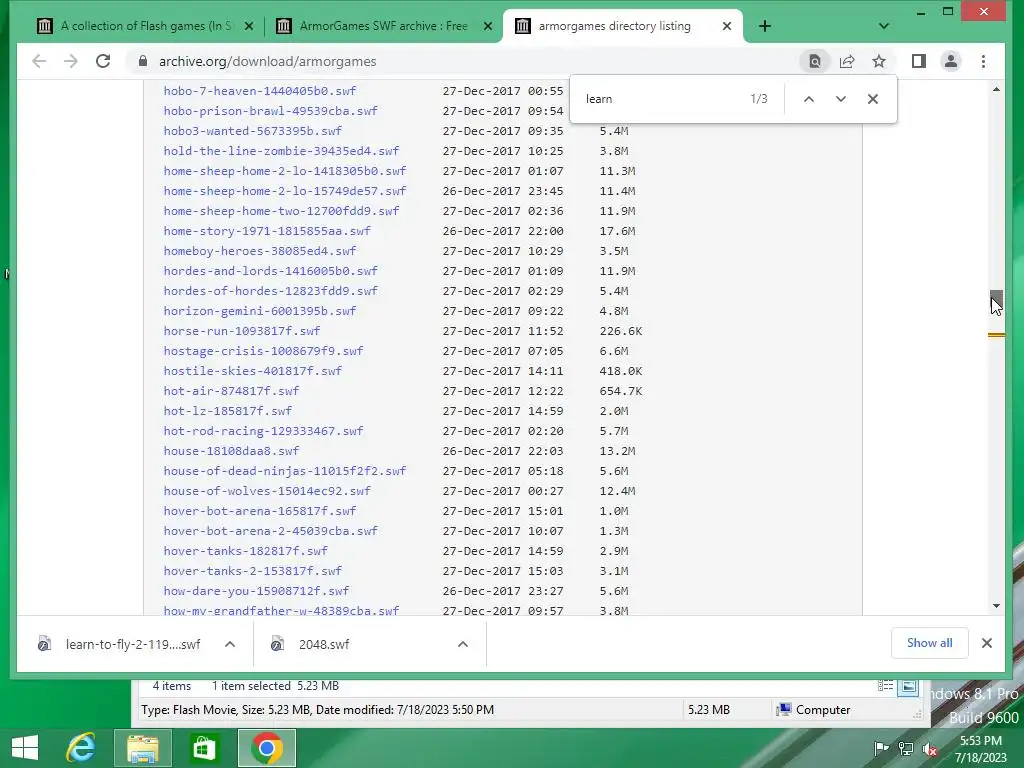Close the armorgames directory listing tab
Image resolution: width=1024 pixels, height=768 pixels.
pos(727,26)
